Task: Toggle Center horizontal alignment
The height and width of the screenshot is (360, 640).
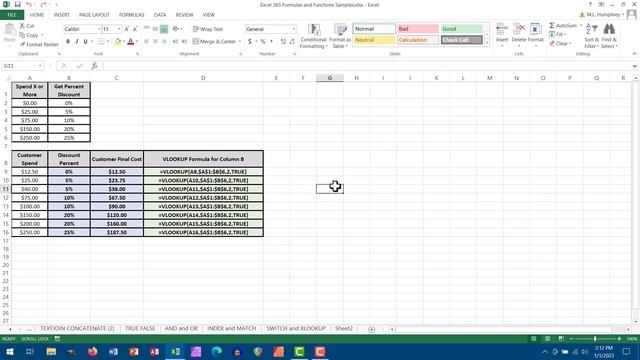Action: pyautogui.click(x=155, y=41)
